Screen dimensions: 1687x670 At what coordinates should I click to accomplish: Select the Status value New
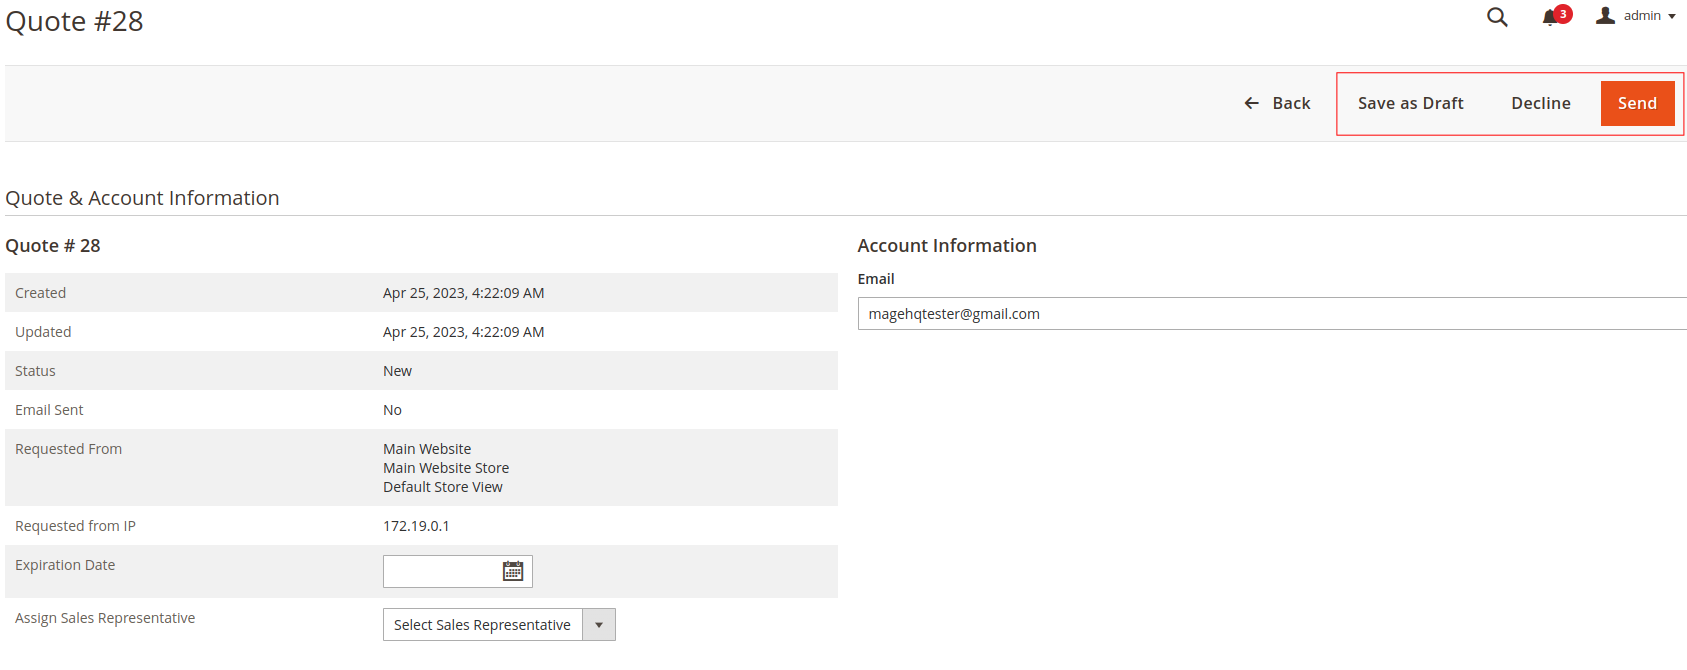[x=397, y=371]
